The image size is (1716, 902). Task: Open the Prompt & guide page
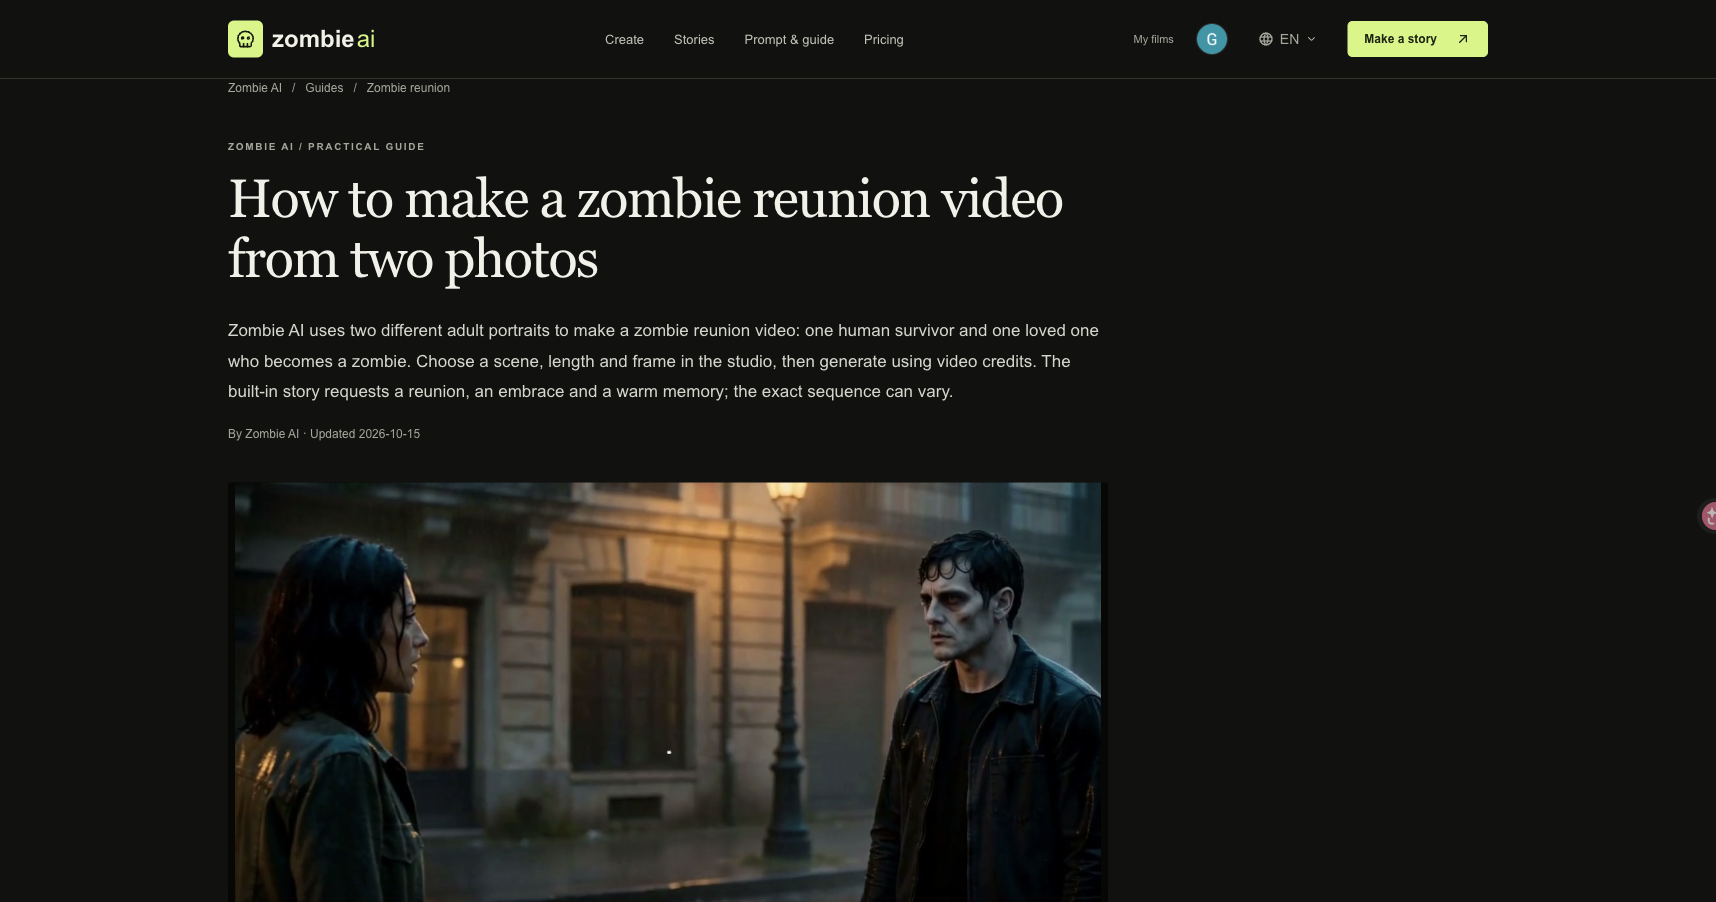pyautogui.click(x=789, y=39)
